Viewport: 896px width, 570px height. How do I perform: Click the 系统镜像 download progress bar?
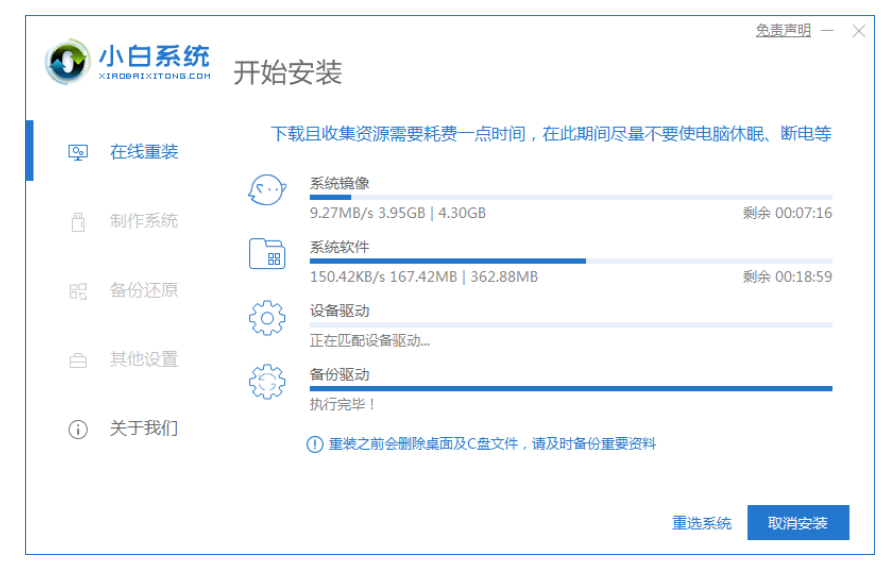570,198
